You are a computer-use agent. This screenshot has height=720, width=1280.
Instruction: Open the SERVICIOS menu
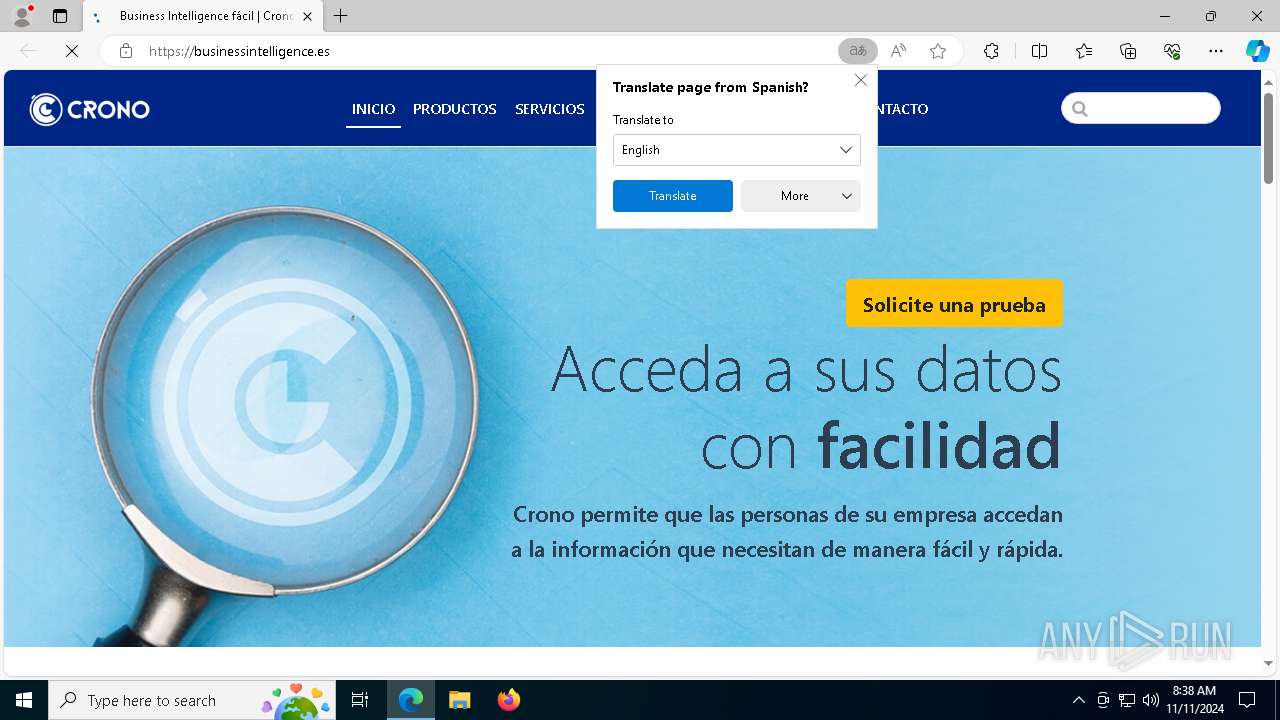[550, 109]
